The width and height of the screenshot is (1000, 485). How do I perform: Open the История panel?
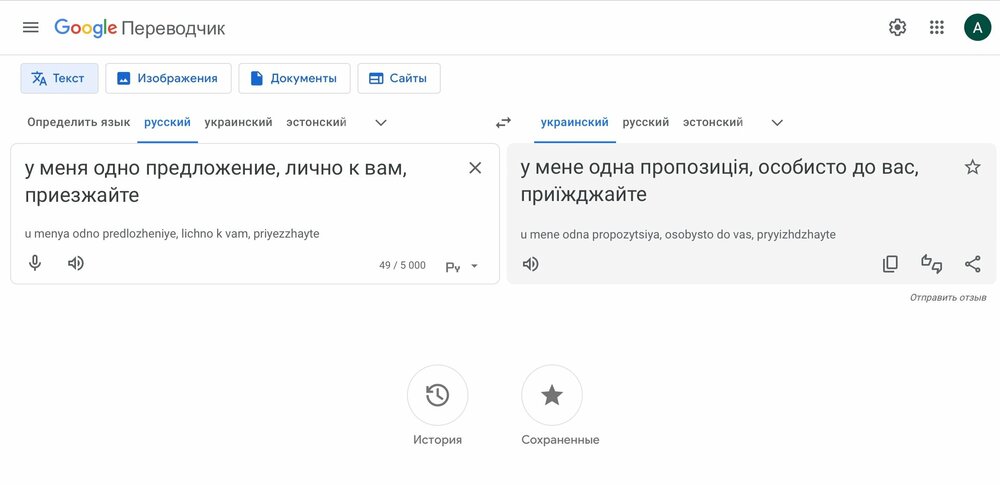click(437, 396)
